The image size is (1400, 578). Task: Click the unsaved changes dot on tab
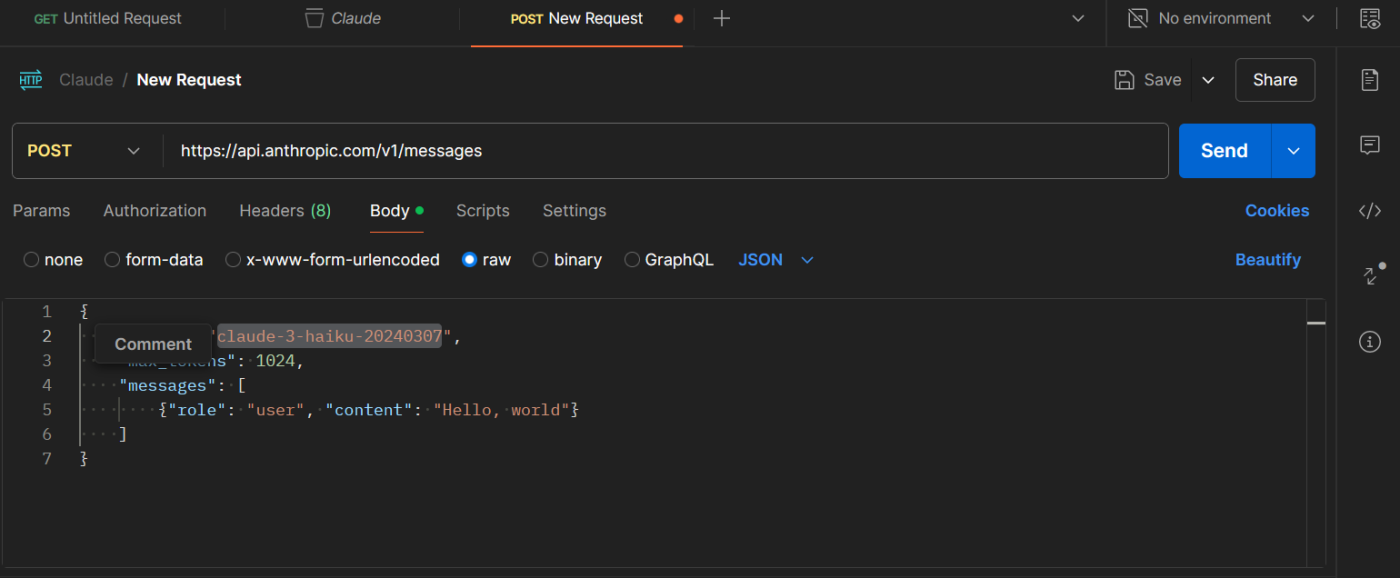pyautogui.click(x=679, y=18)
